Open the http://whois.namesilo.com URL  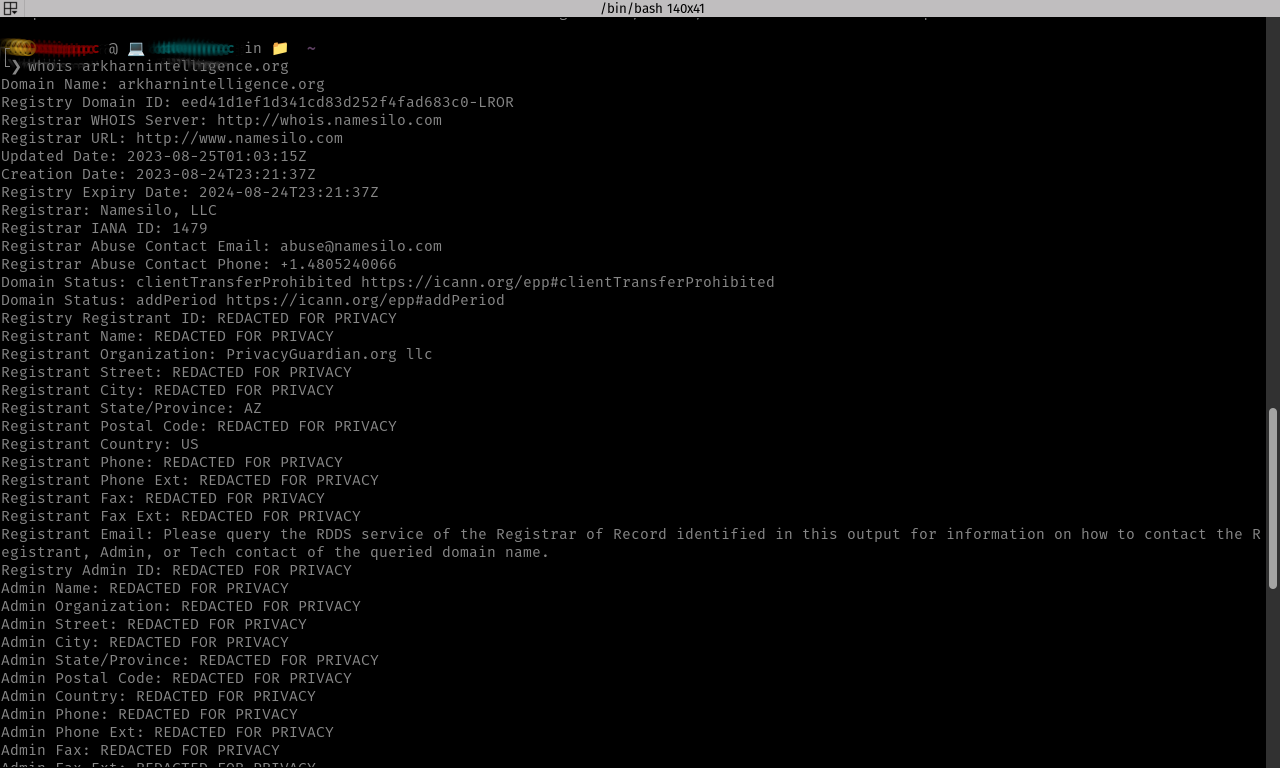click(329, 120)
